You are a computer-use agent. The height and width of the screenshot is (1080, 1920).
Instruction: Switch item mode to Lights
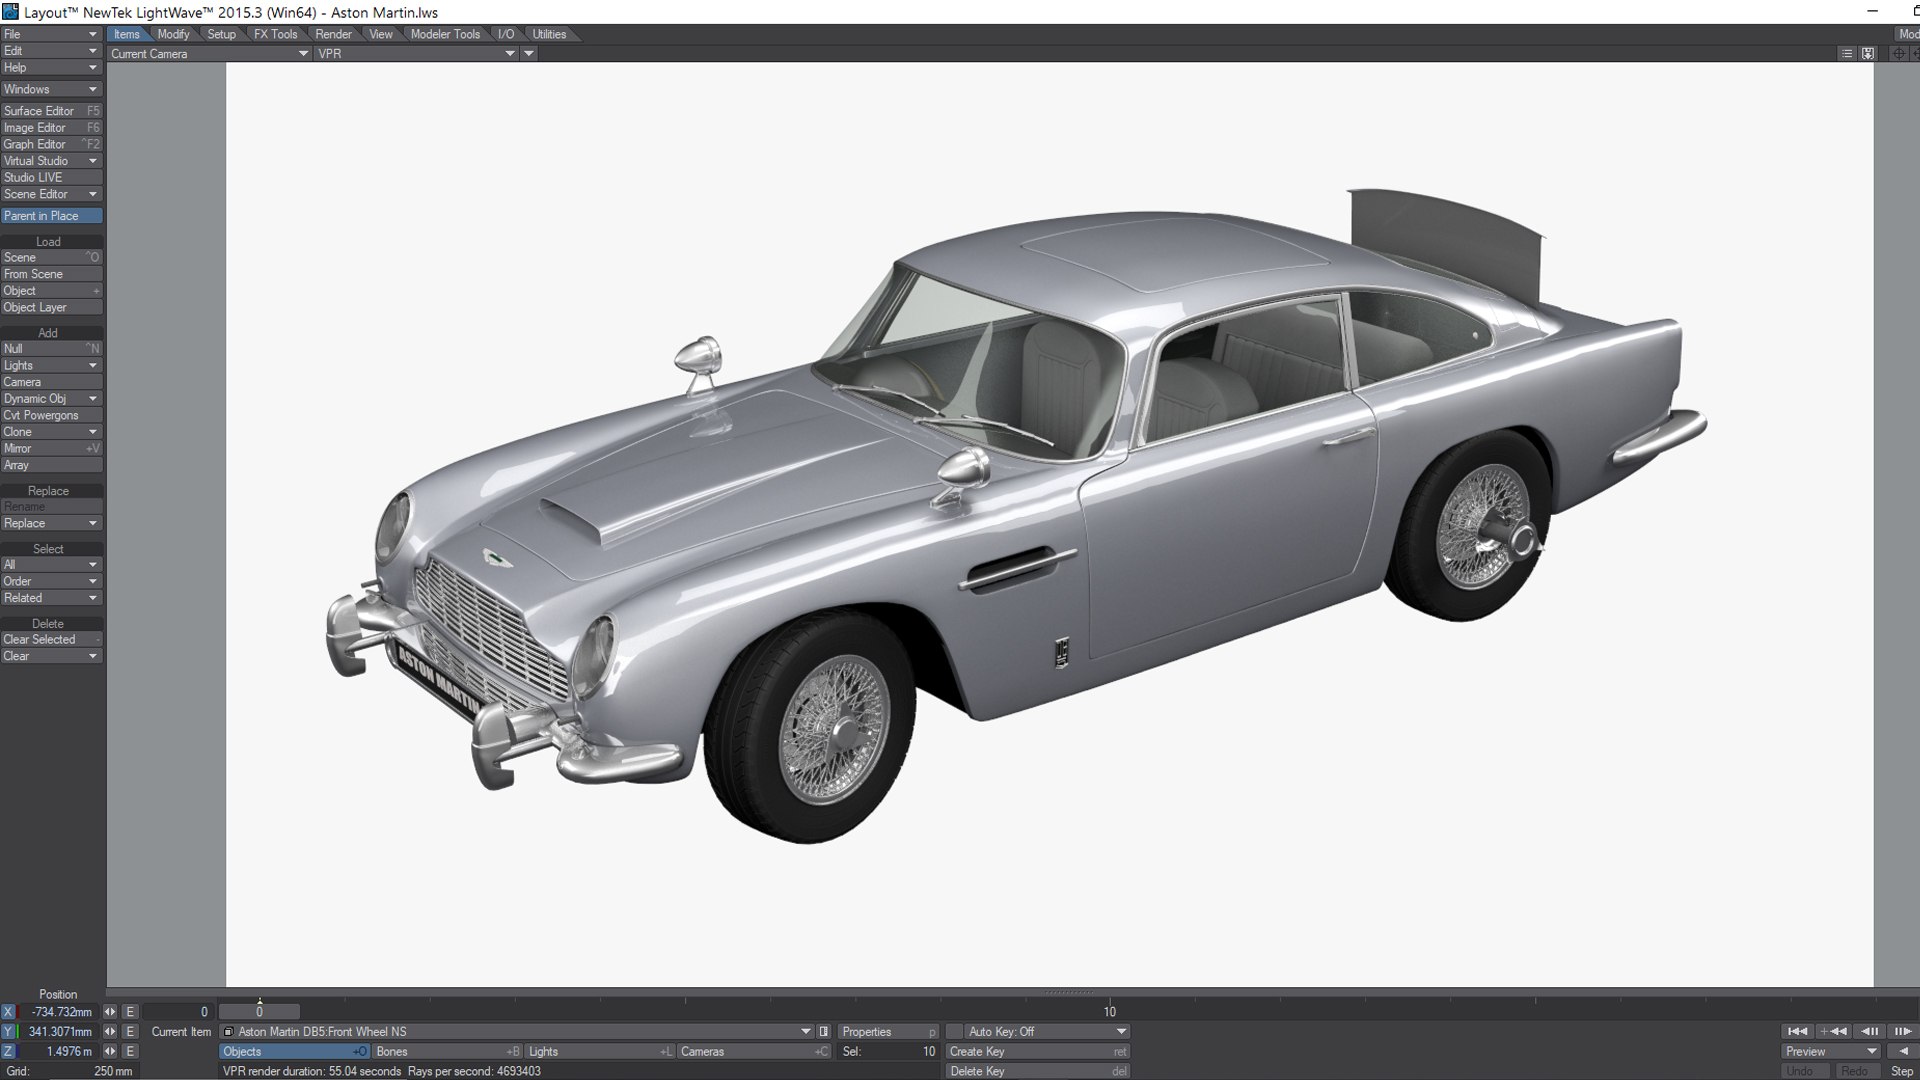pyautogui.click(x=600, y=1051)
